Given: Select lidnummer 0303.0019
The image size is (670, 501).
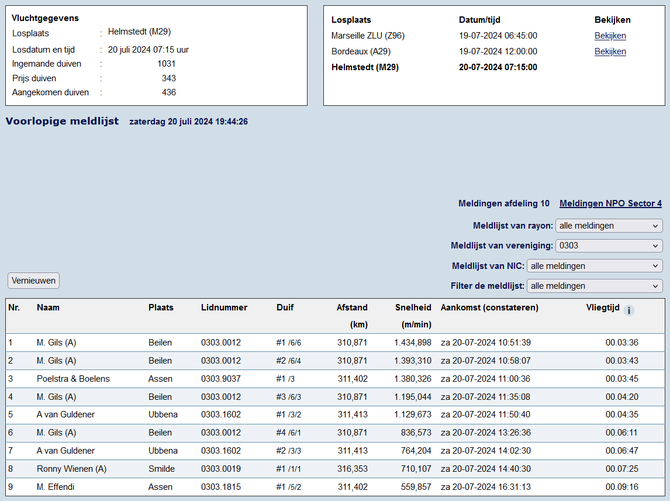Looking at the screenshot, I should [221, 469].
